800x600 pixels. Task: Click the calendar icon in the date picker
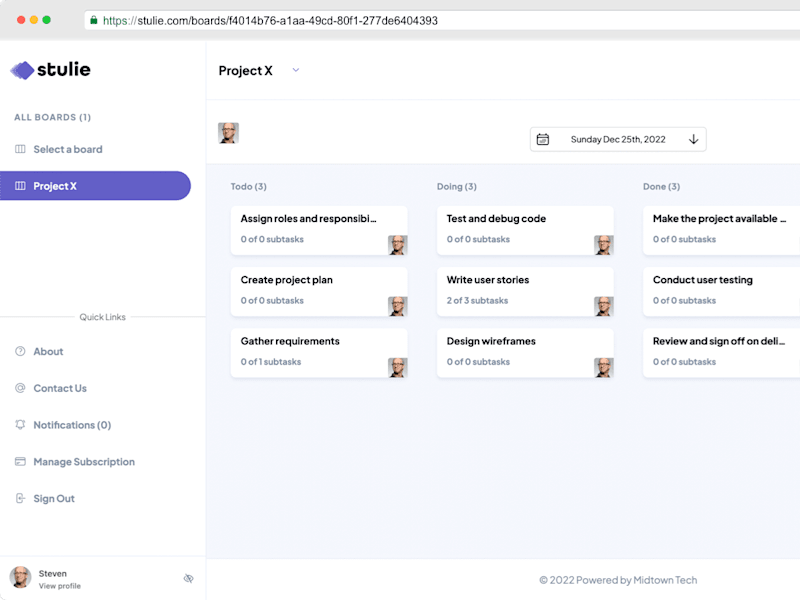tap(543, 139)
